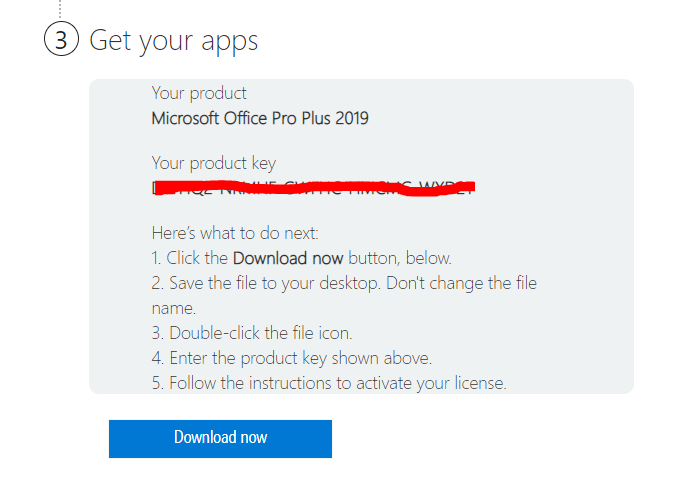Click the Your product label
Screen dimensions: 688x493
coord(199,93)
